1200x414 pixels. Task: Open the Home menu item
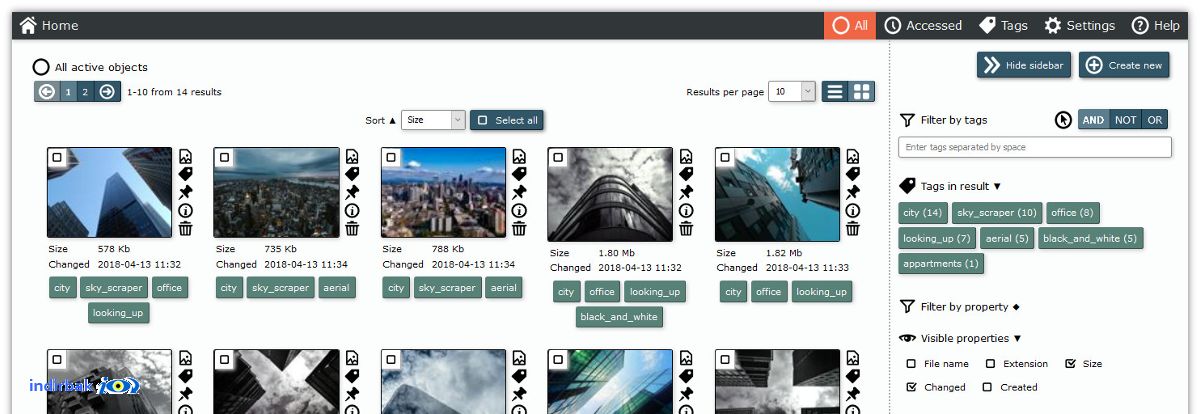49,26
